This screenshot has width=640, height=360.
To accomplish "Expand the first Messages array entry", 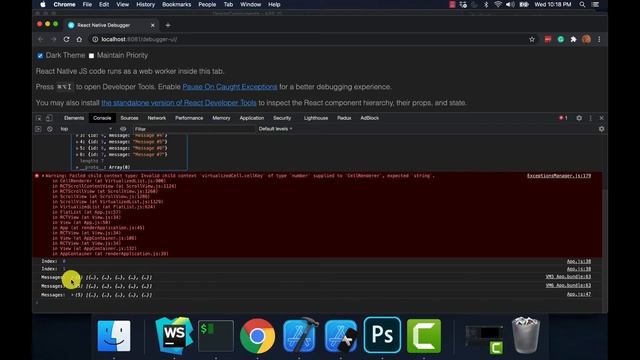I will (73, 278).
